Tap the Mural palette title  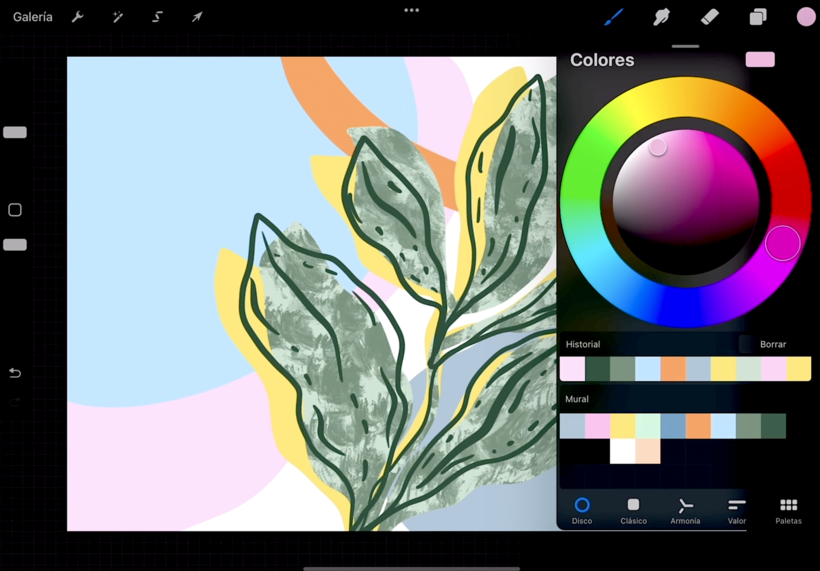tap(577, 399)
